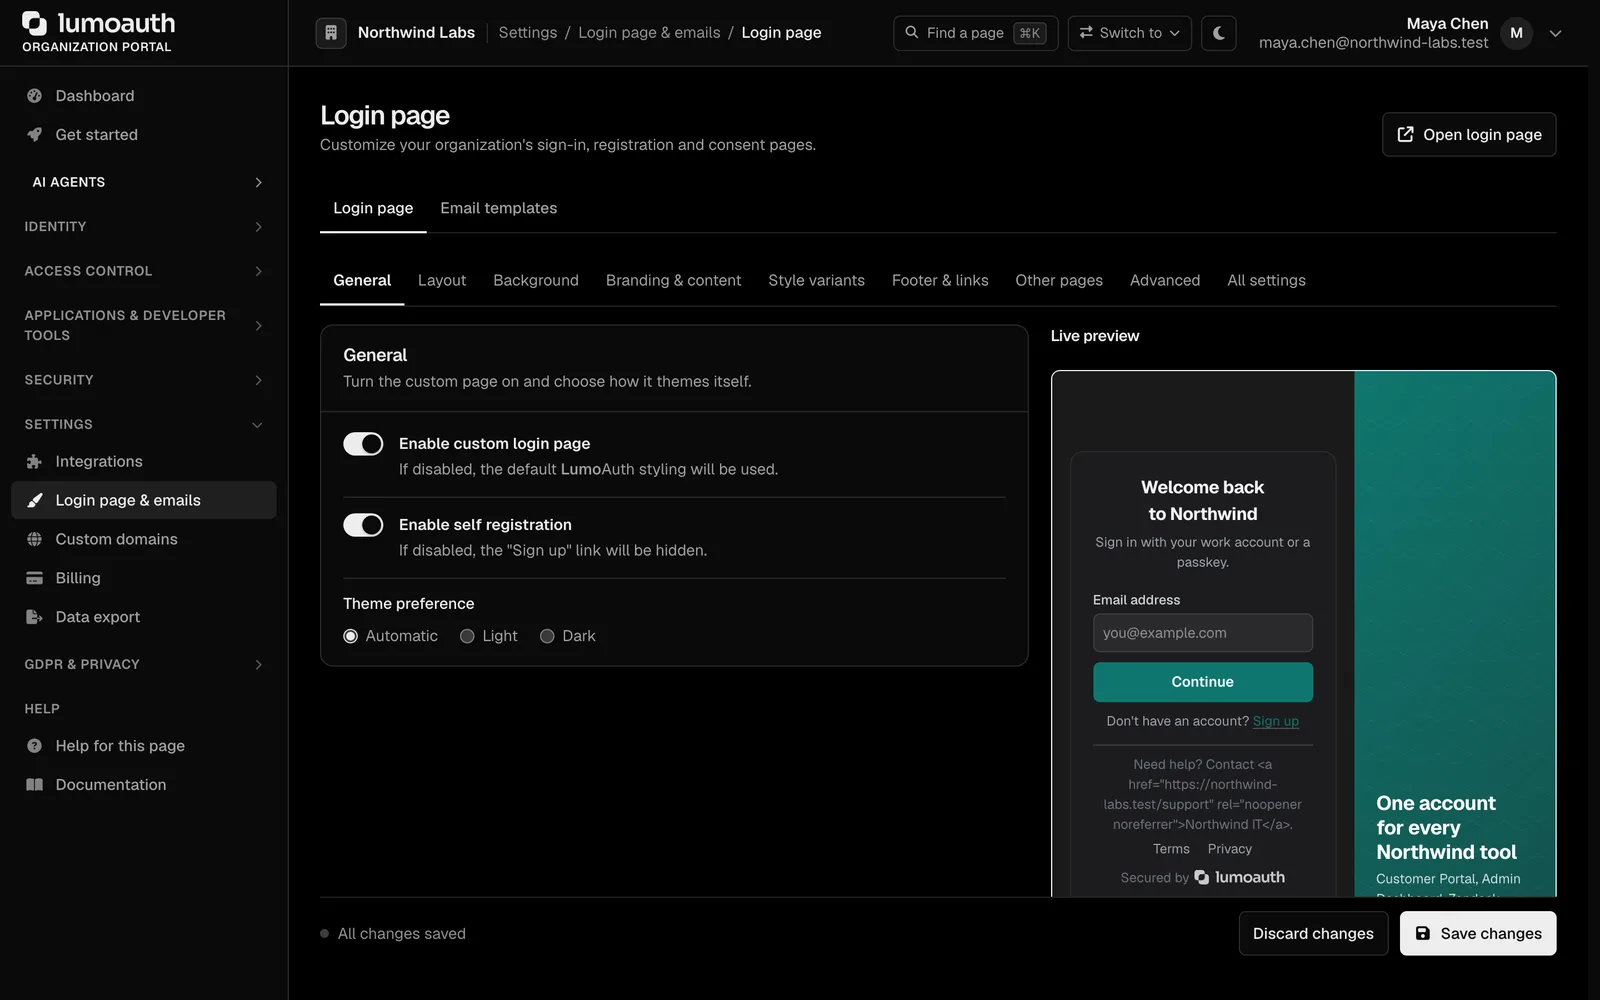Click the M user avatar
The height and width of the screenshot is (1000, 1600).
[1516, 33]
